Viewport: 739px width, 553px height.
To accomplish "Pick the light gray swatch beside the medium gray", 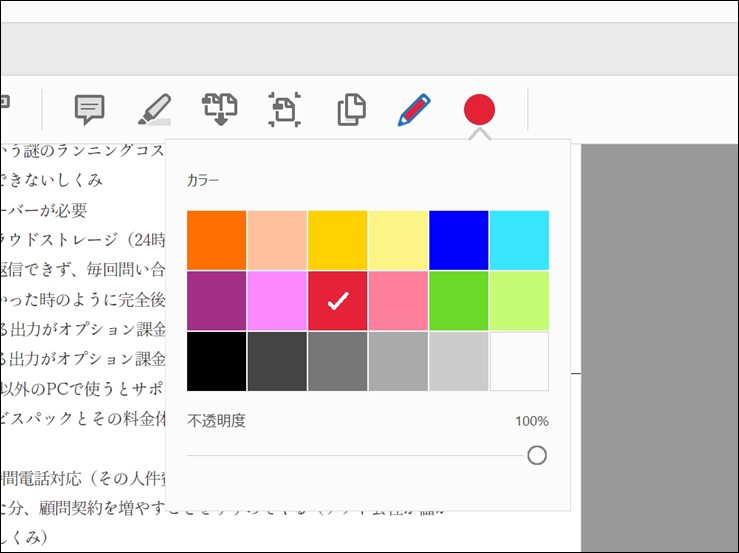I will (398, 362).
